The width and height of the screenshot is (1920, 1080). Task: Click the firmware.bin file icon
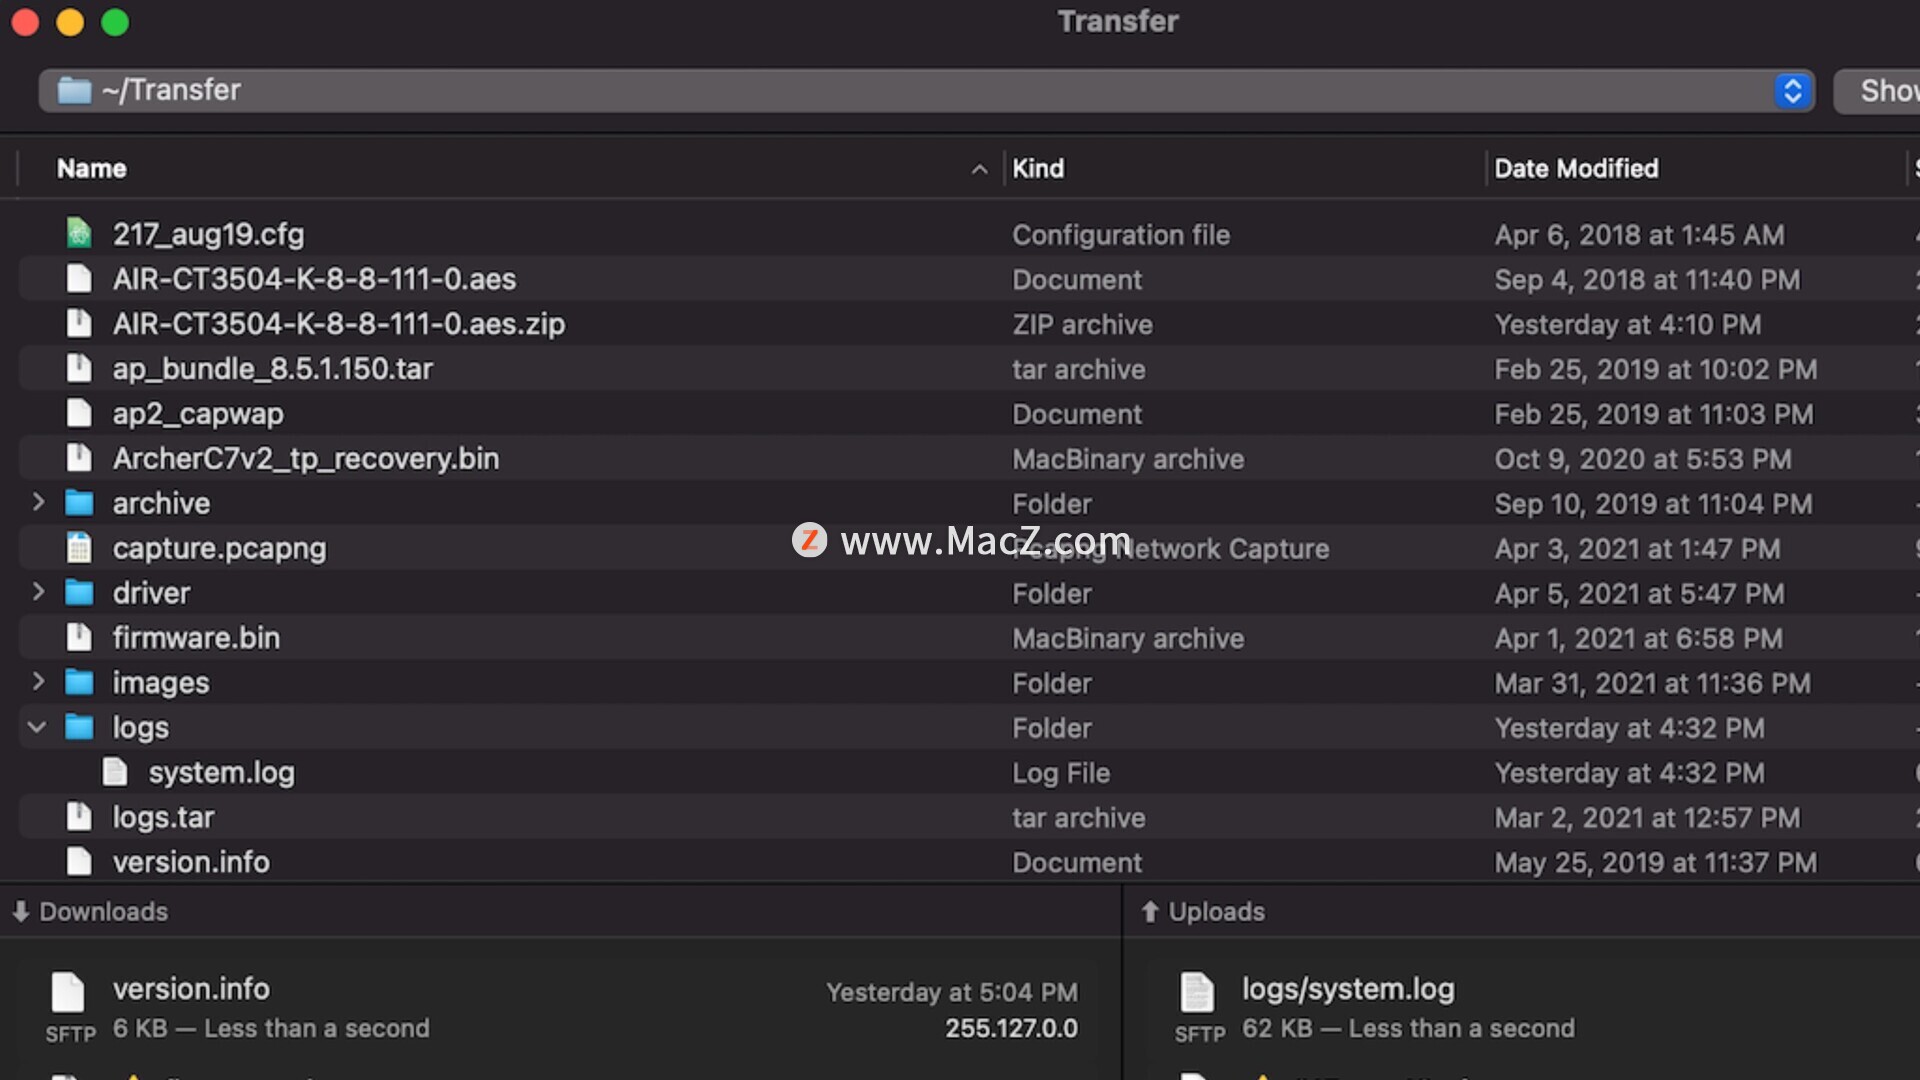[x=79, y=637]
